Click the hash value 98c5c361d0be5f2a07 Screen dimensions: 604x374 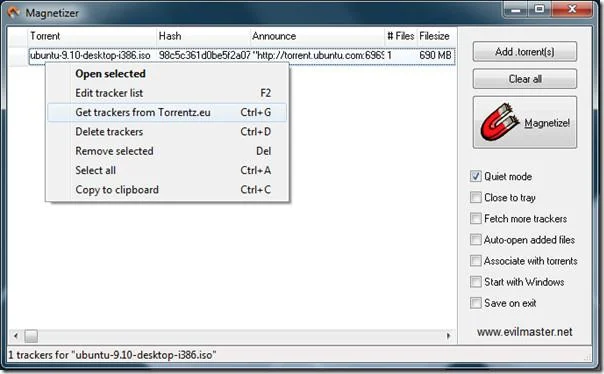point(204,55)
